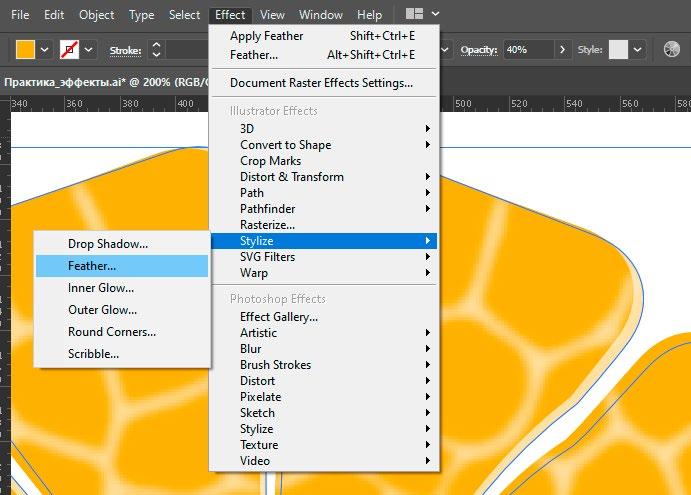Click the Opacity label link

(x=479, y=50)
